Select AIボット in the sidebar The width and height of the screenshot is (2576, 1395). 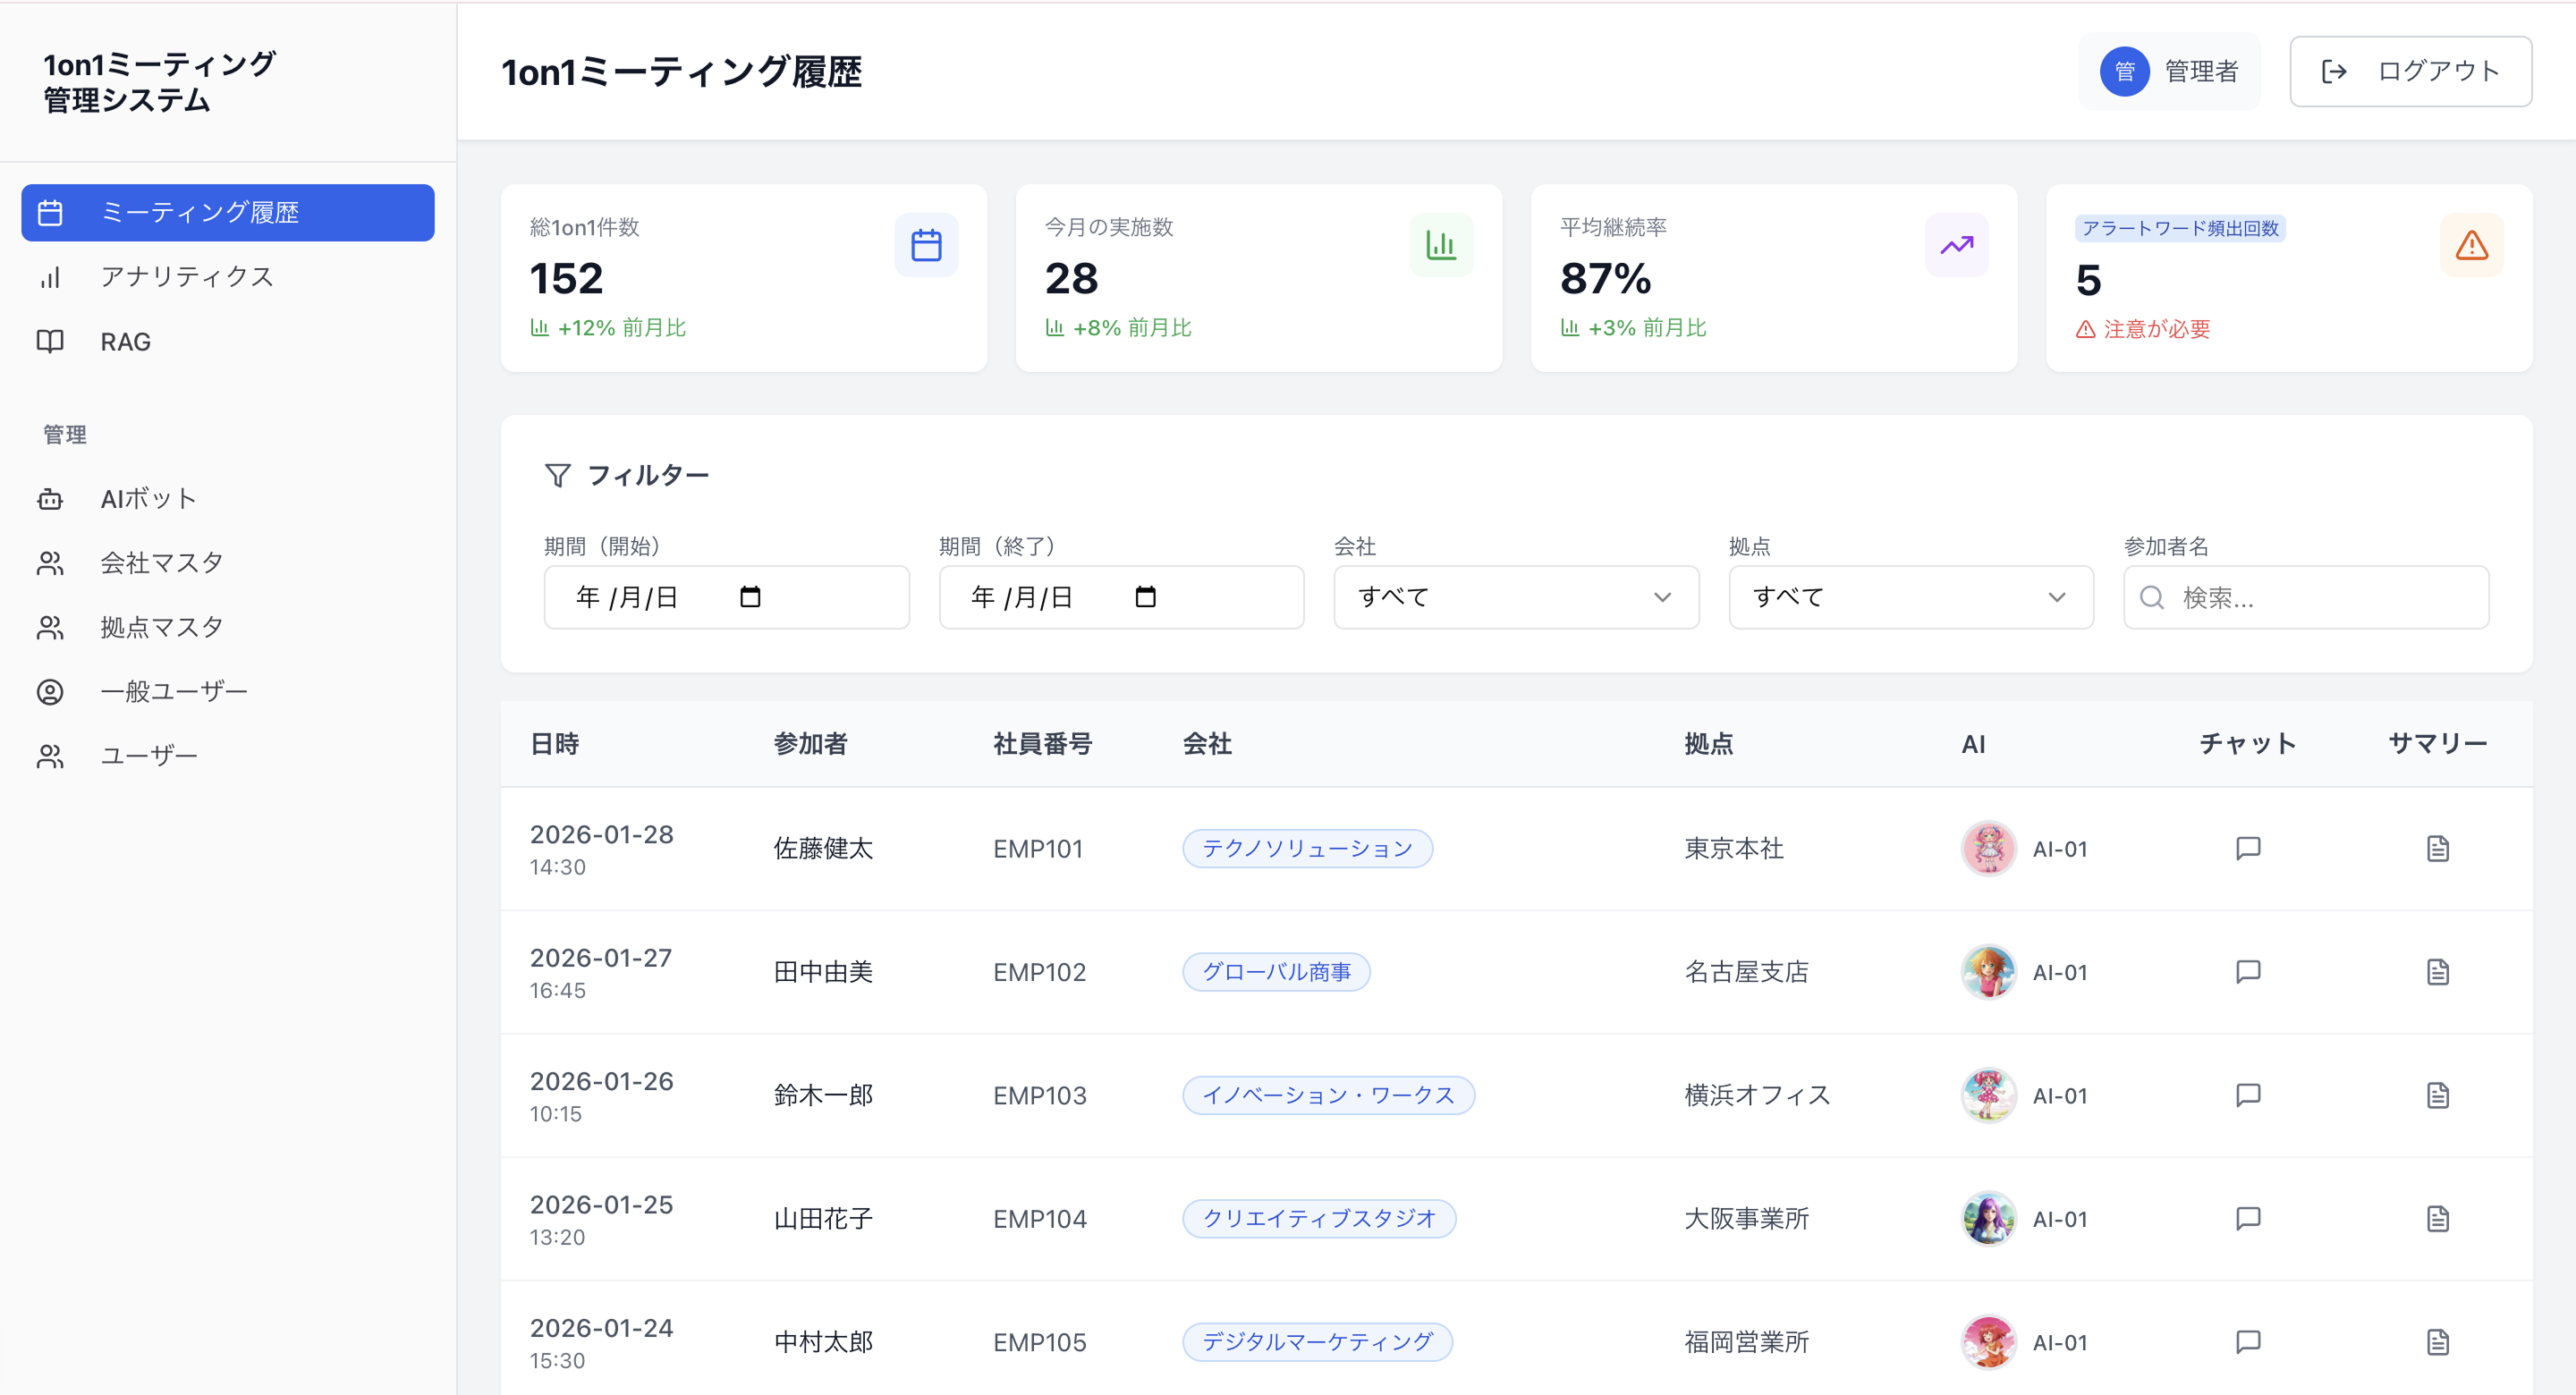click(148, 498)
